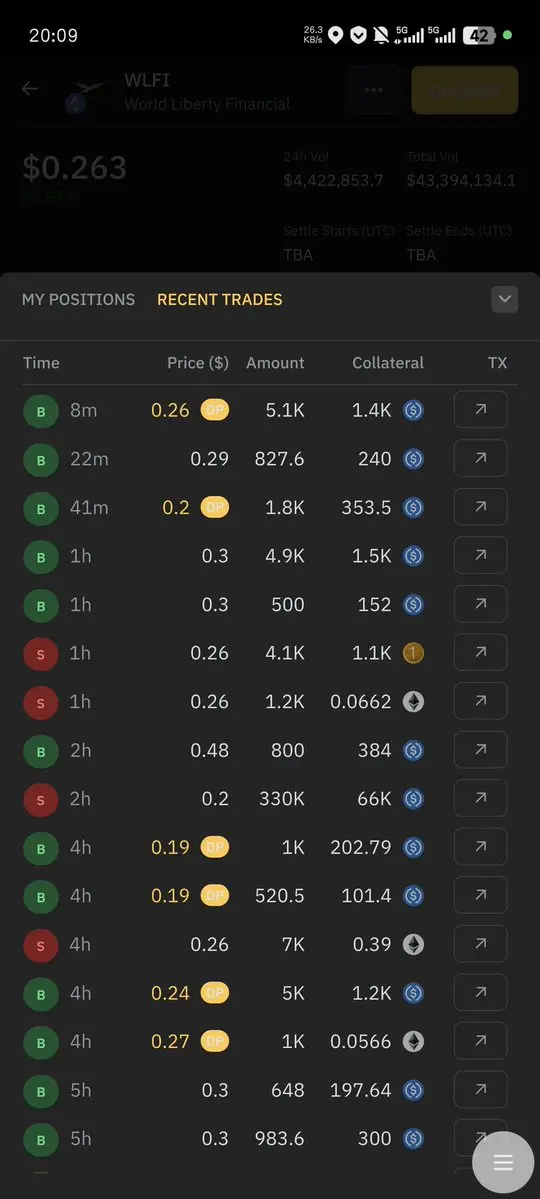The height and width of the screenshot is (1199, 540).
Task: Tap the DP badge on 0.26 price row
Action: point(215,411)
